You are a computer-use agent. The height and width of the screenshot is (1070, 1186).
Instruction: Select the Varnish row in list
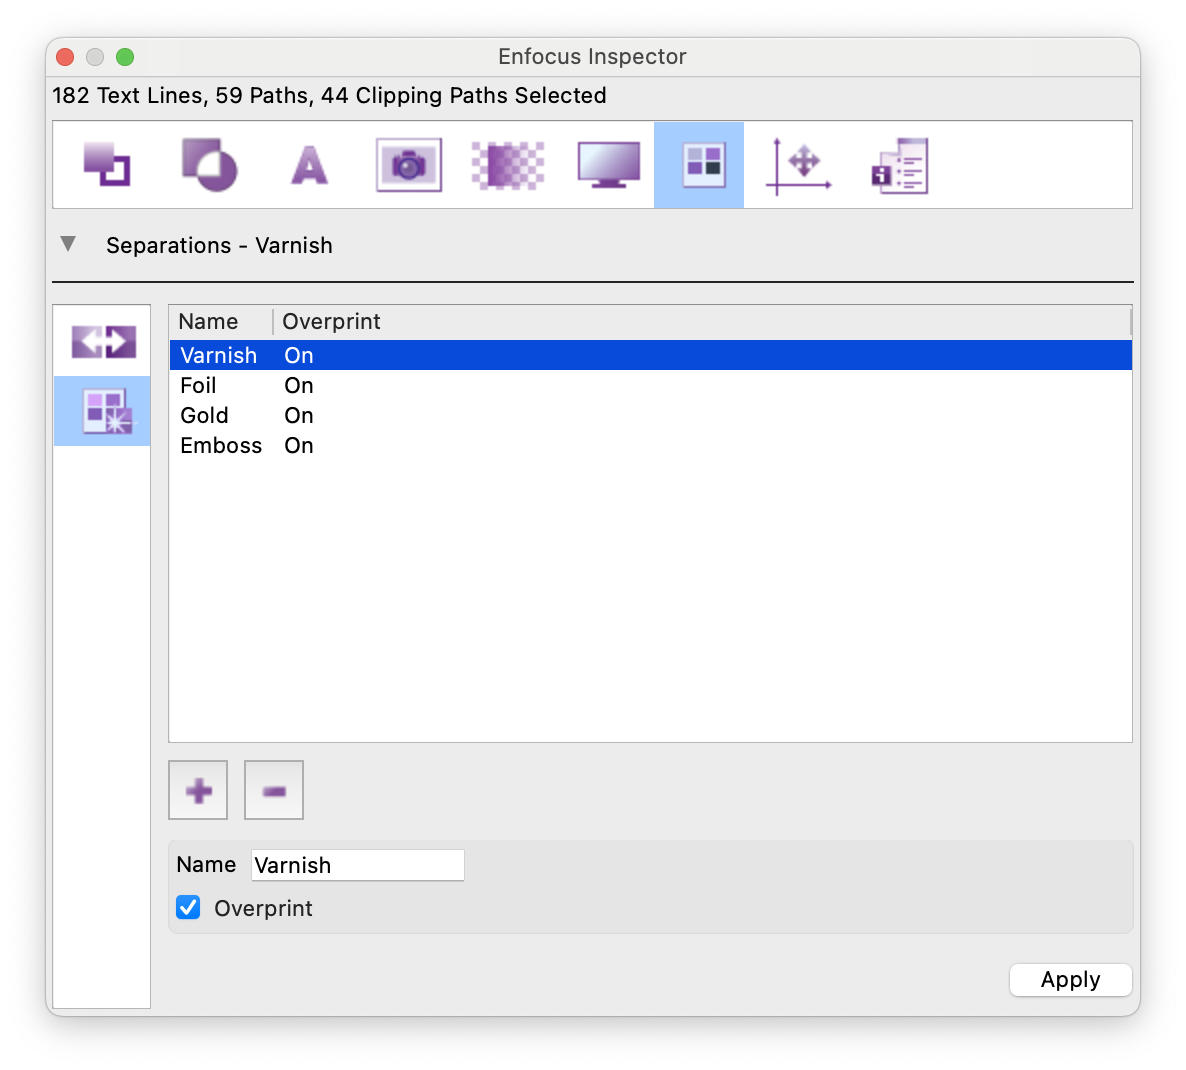[650, 355]
